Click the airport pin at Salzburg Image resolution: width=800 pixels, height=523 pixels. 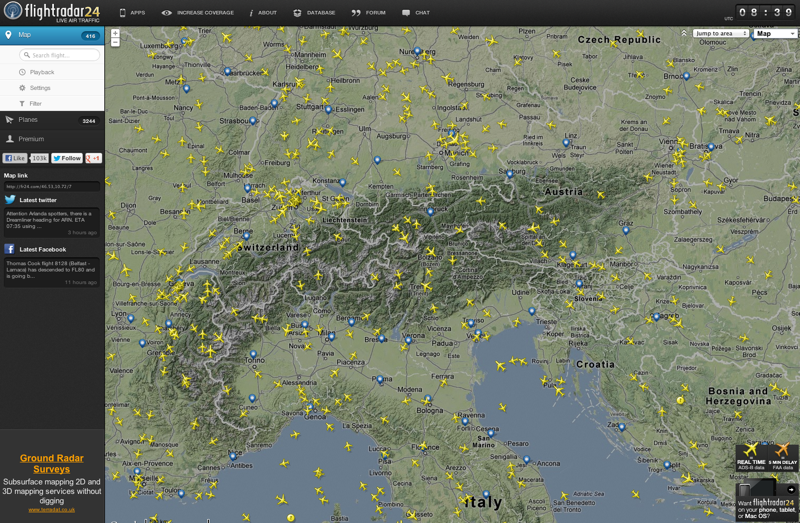click(x=510, y=174)
